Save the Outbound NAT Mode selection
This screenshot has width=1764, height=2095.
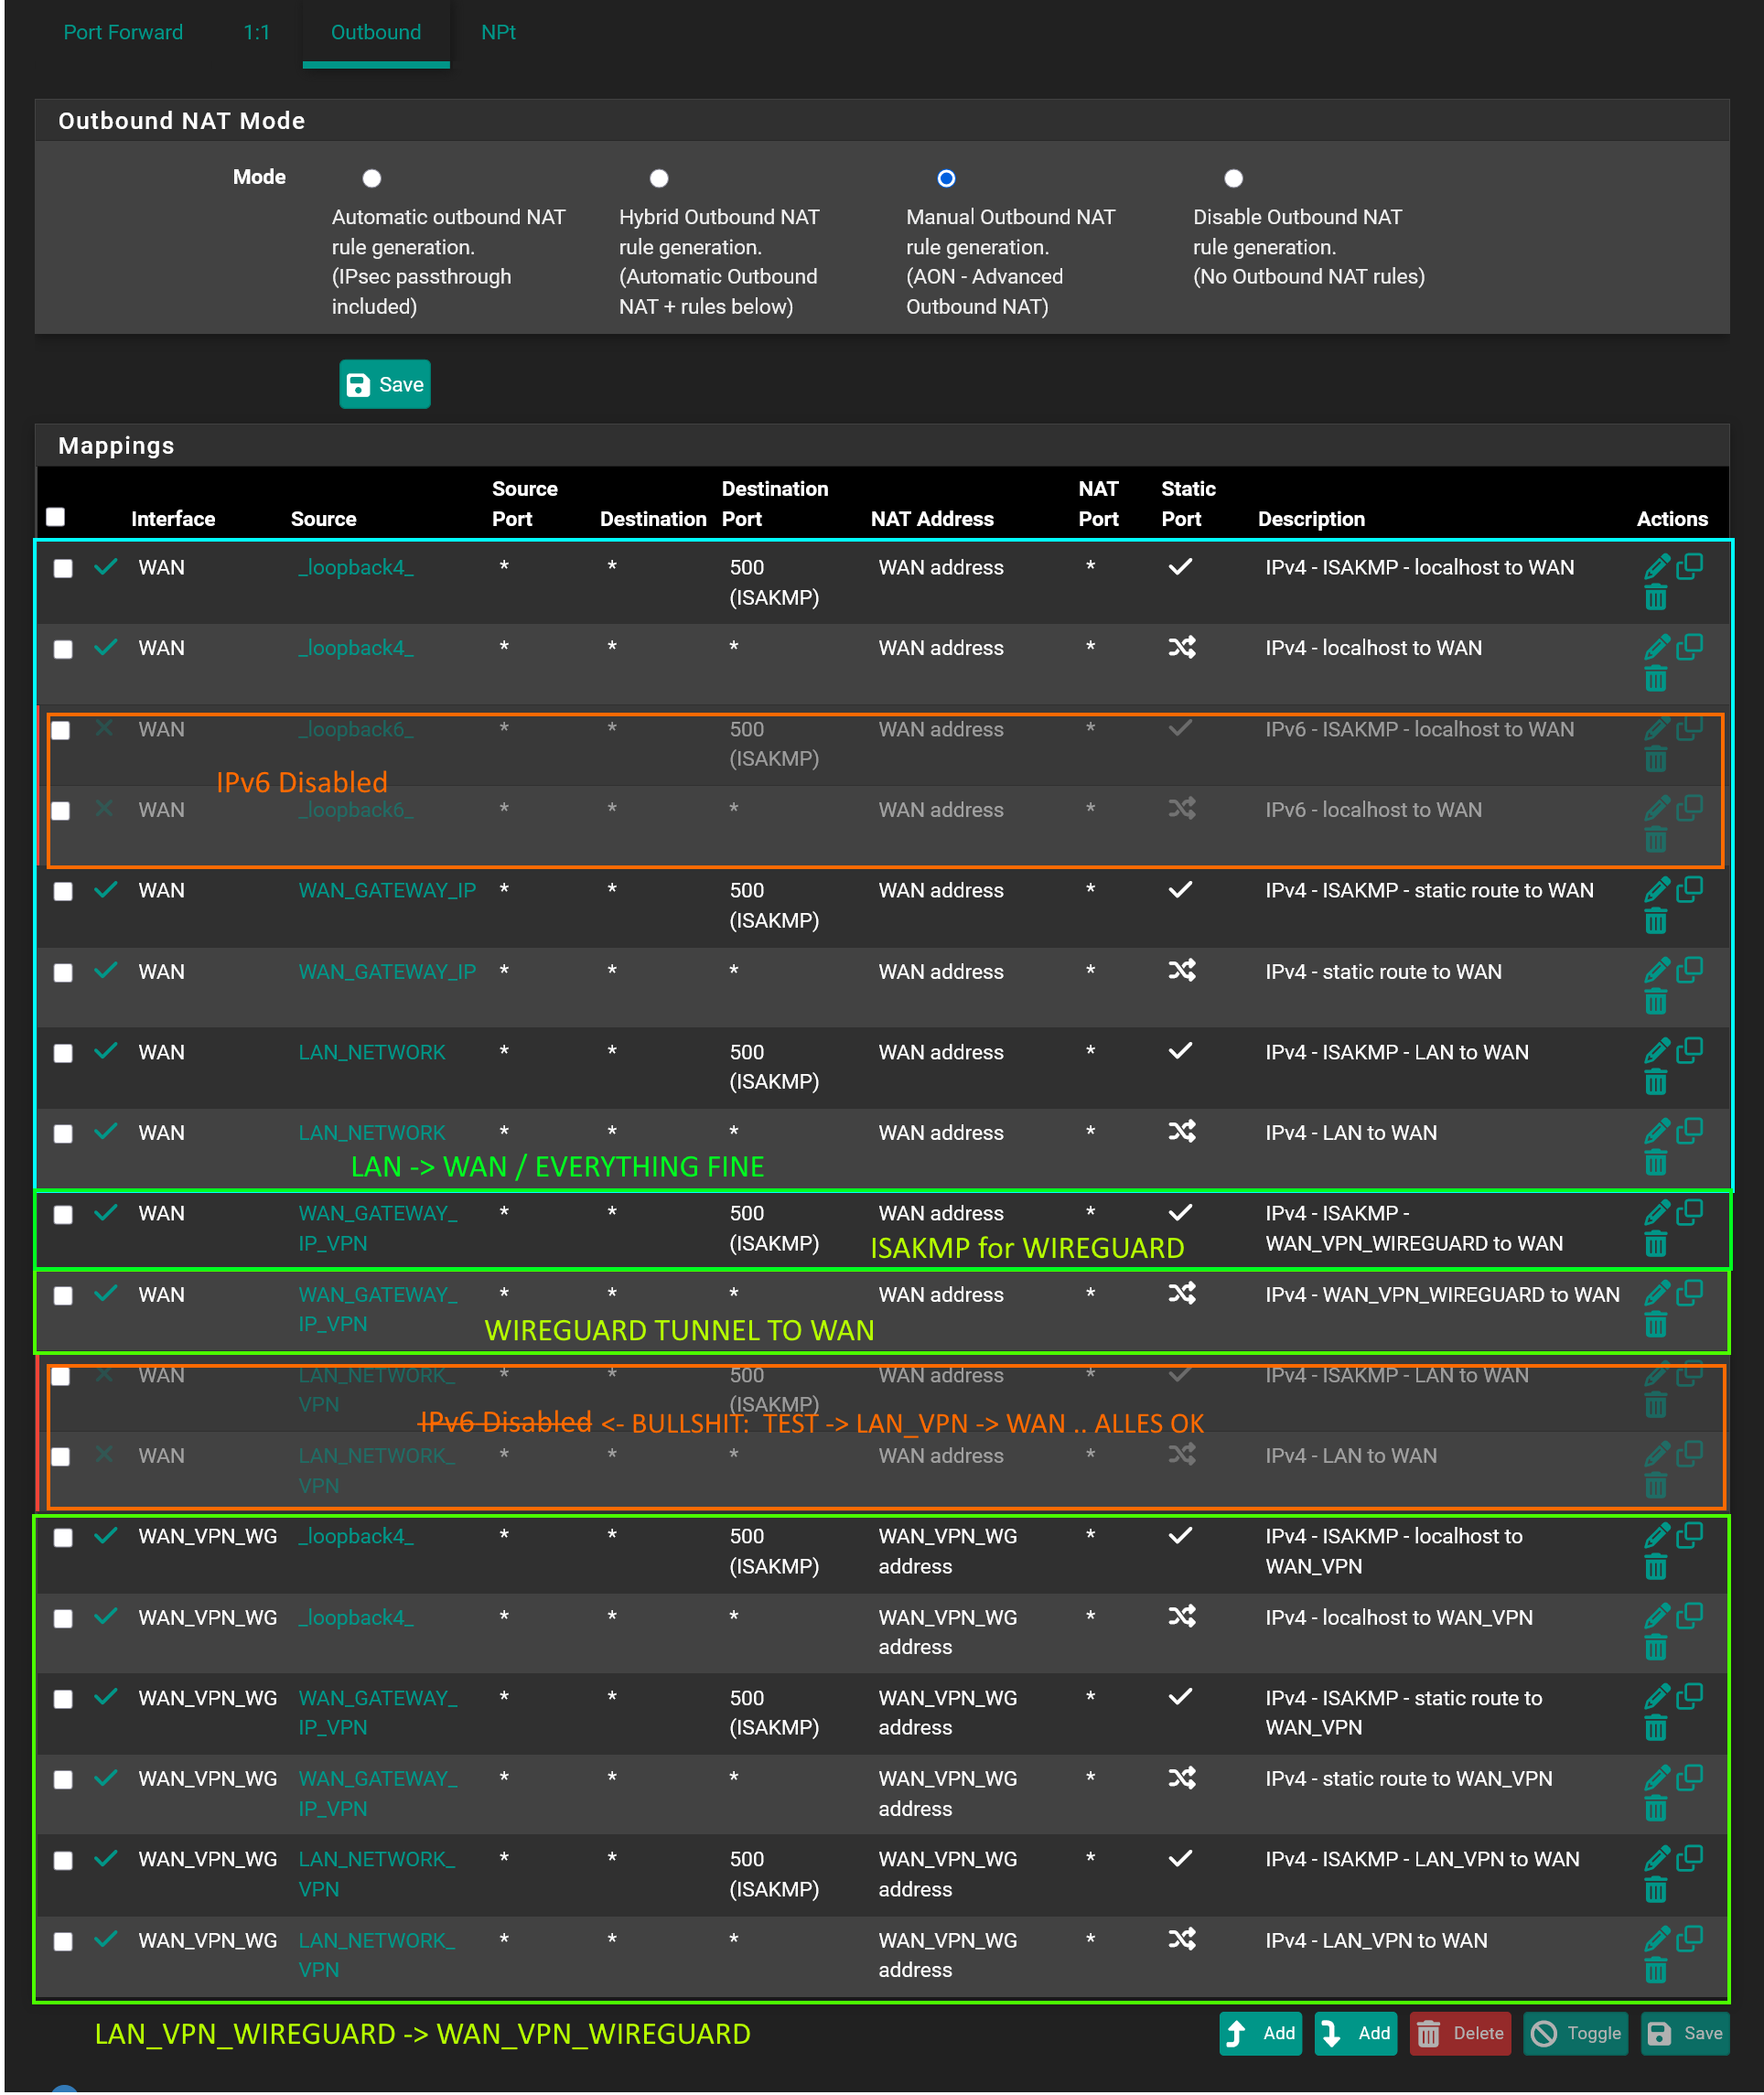click(x=385, y=385)
